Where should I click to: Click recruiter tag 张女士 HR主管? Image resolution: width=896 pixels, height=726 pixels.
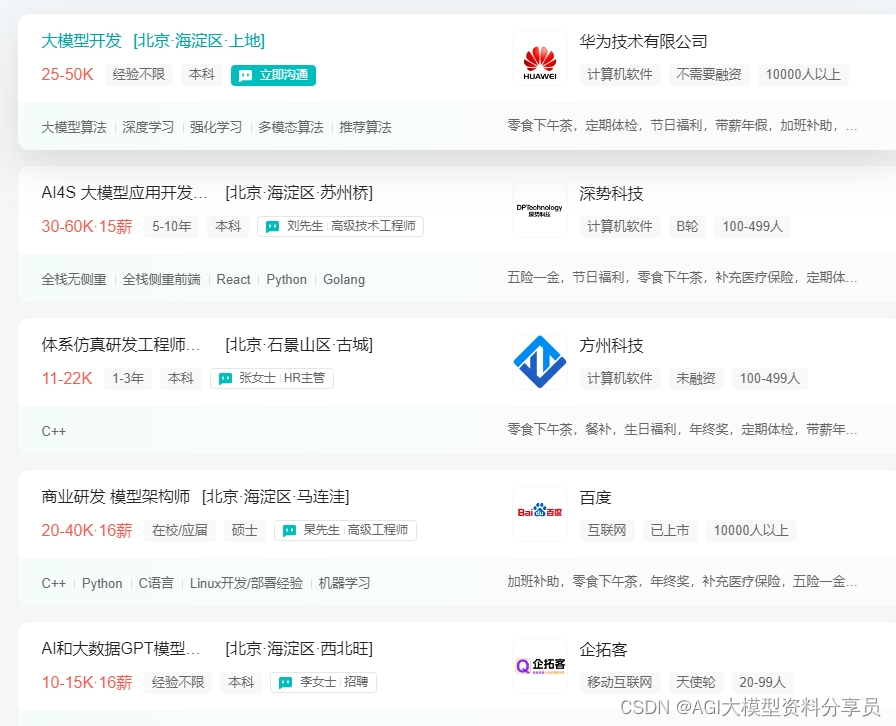coord(272,378)
